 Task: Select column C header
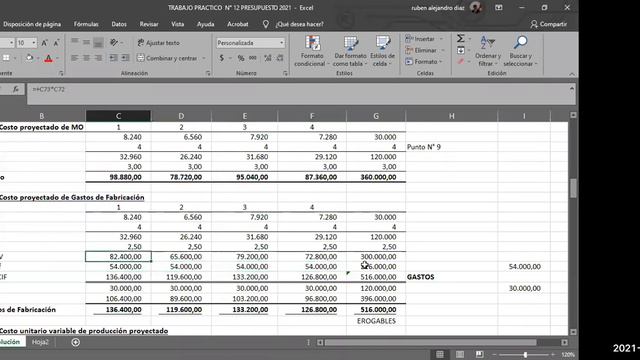click(x=118, y=116)
